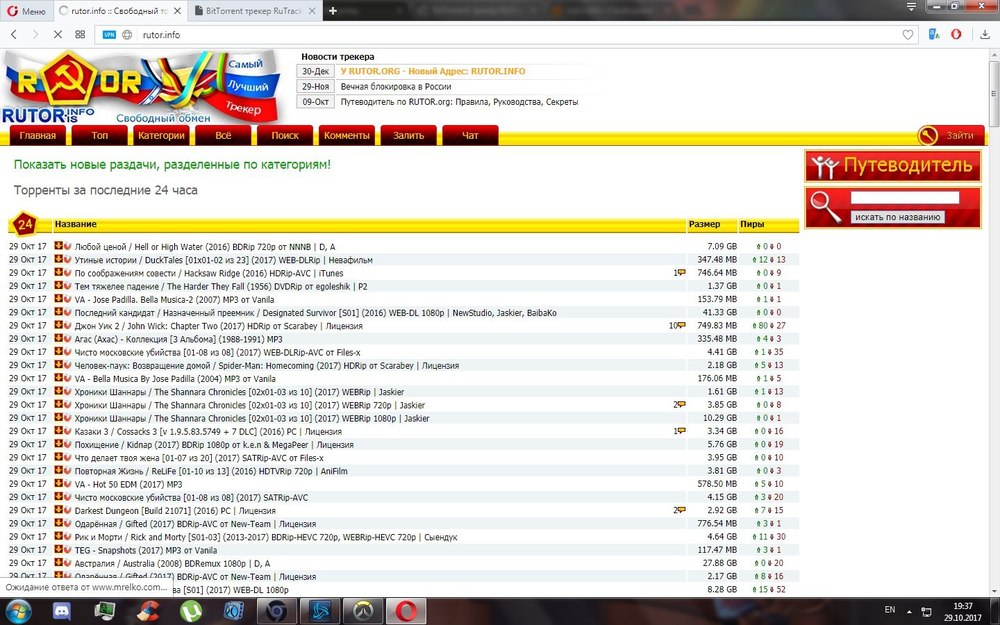Image resolution: width=1000 pixels, height=625 pixels.
Task: Open news link Путеводитель по RUTOR.org
Action: [459, 101]
